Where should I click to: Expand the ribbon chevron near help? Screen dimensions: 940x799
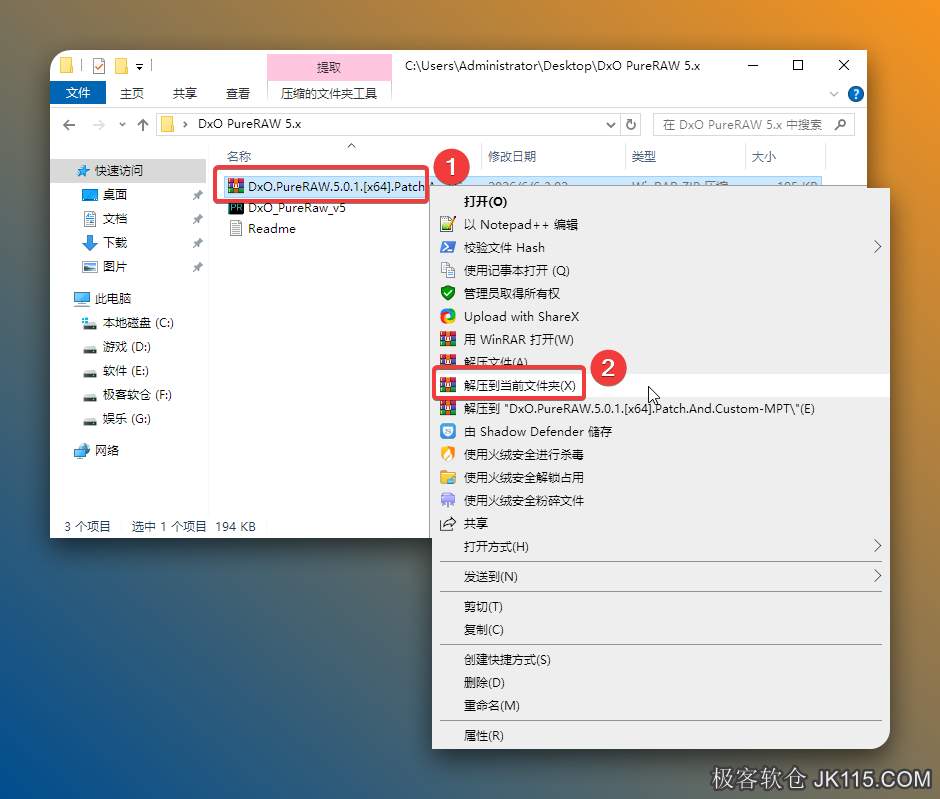coord(834,94)
